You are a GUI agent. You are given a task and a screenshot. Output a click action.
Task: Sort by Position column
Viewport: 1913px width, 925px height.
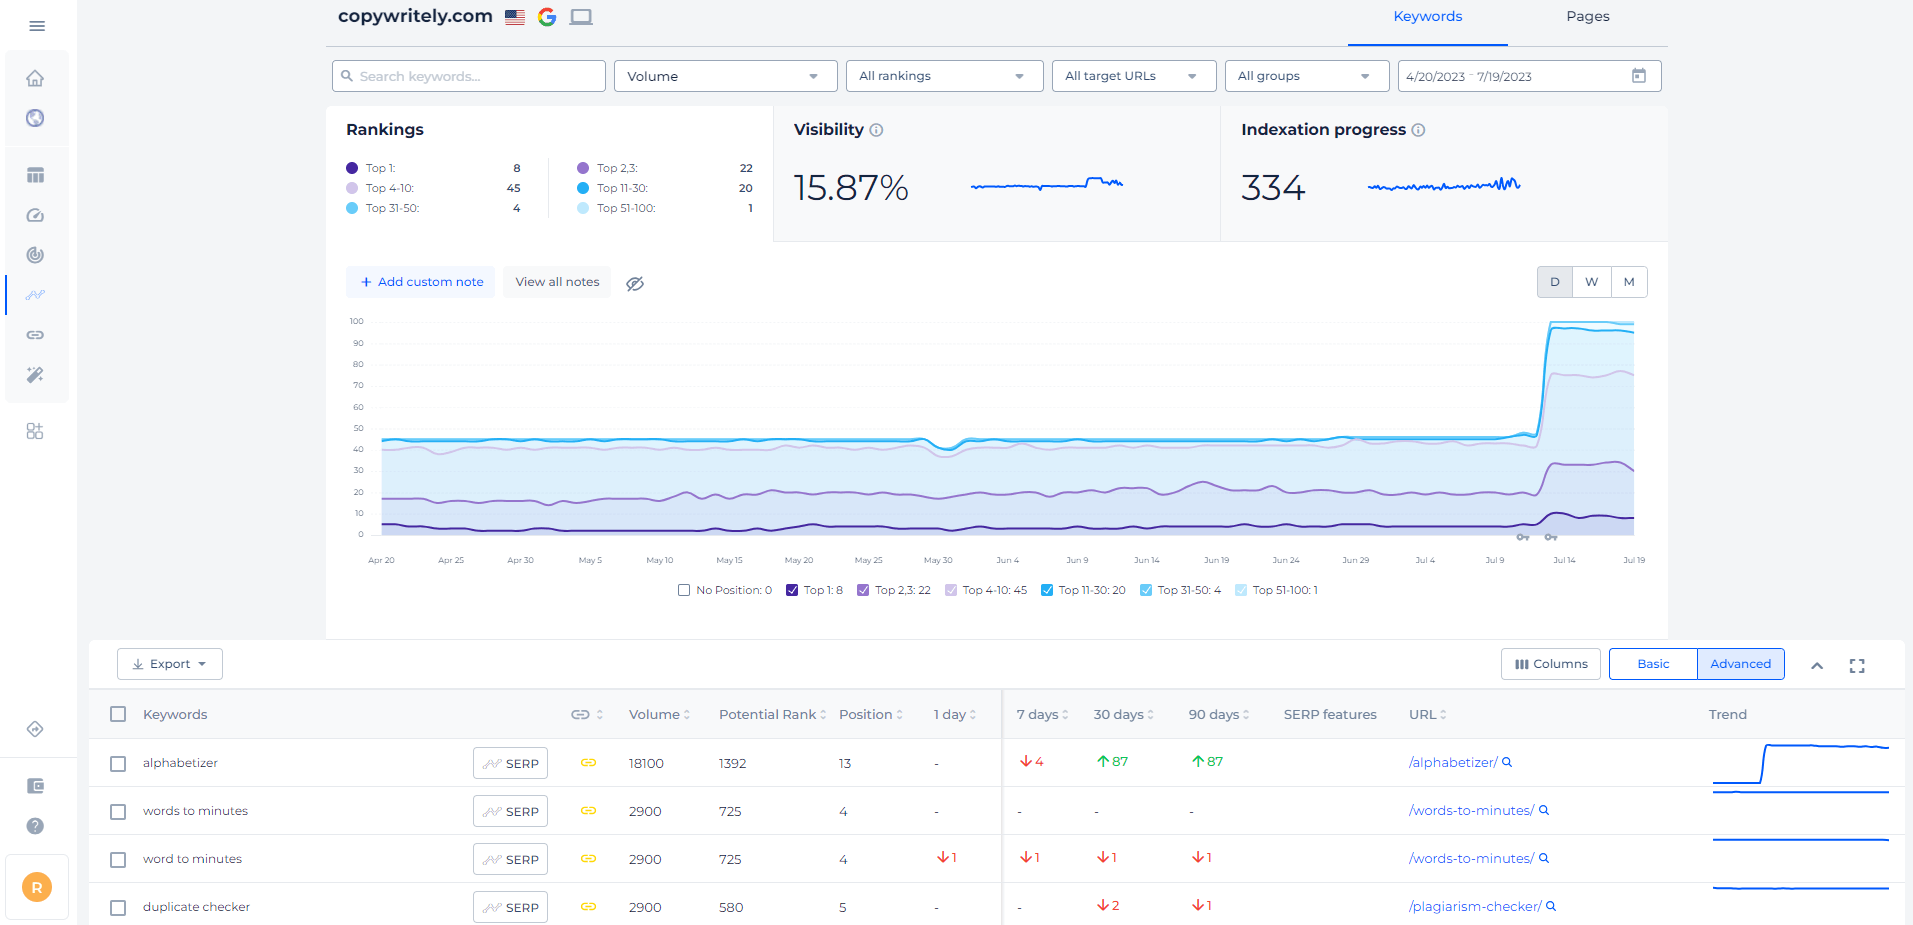(x=870, y=714)
